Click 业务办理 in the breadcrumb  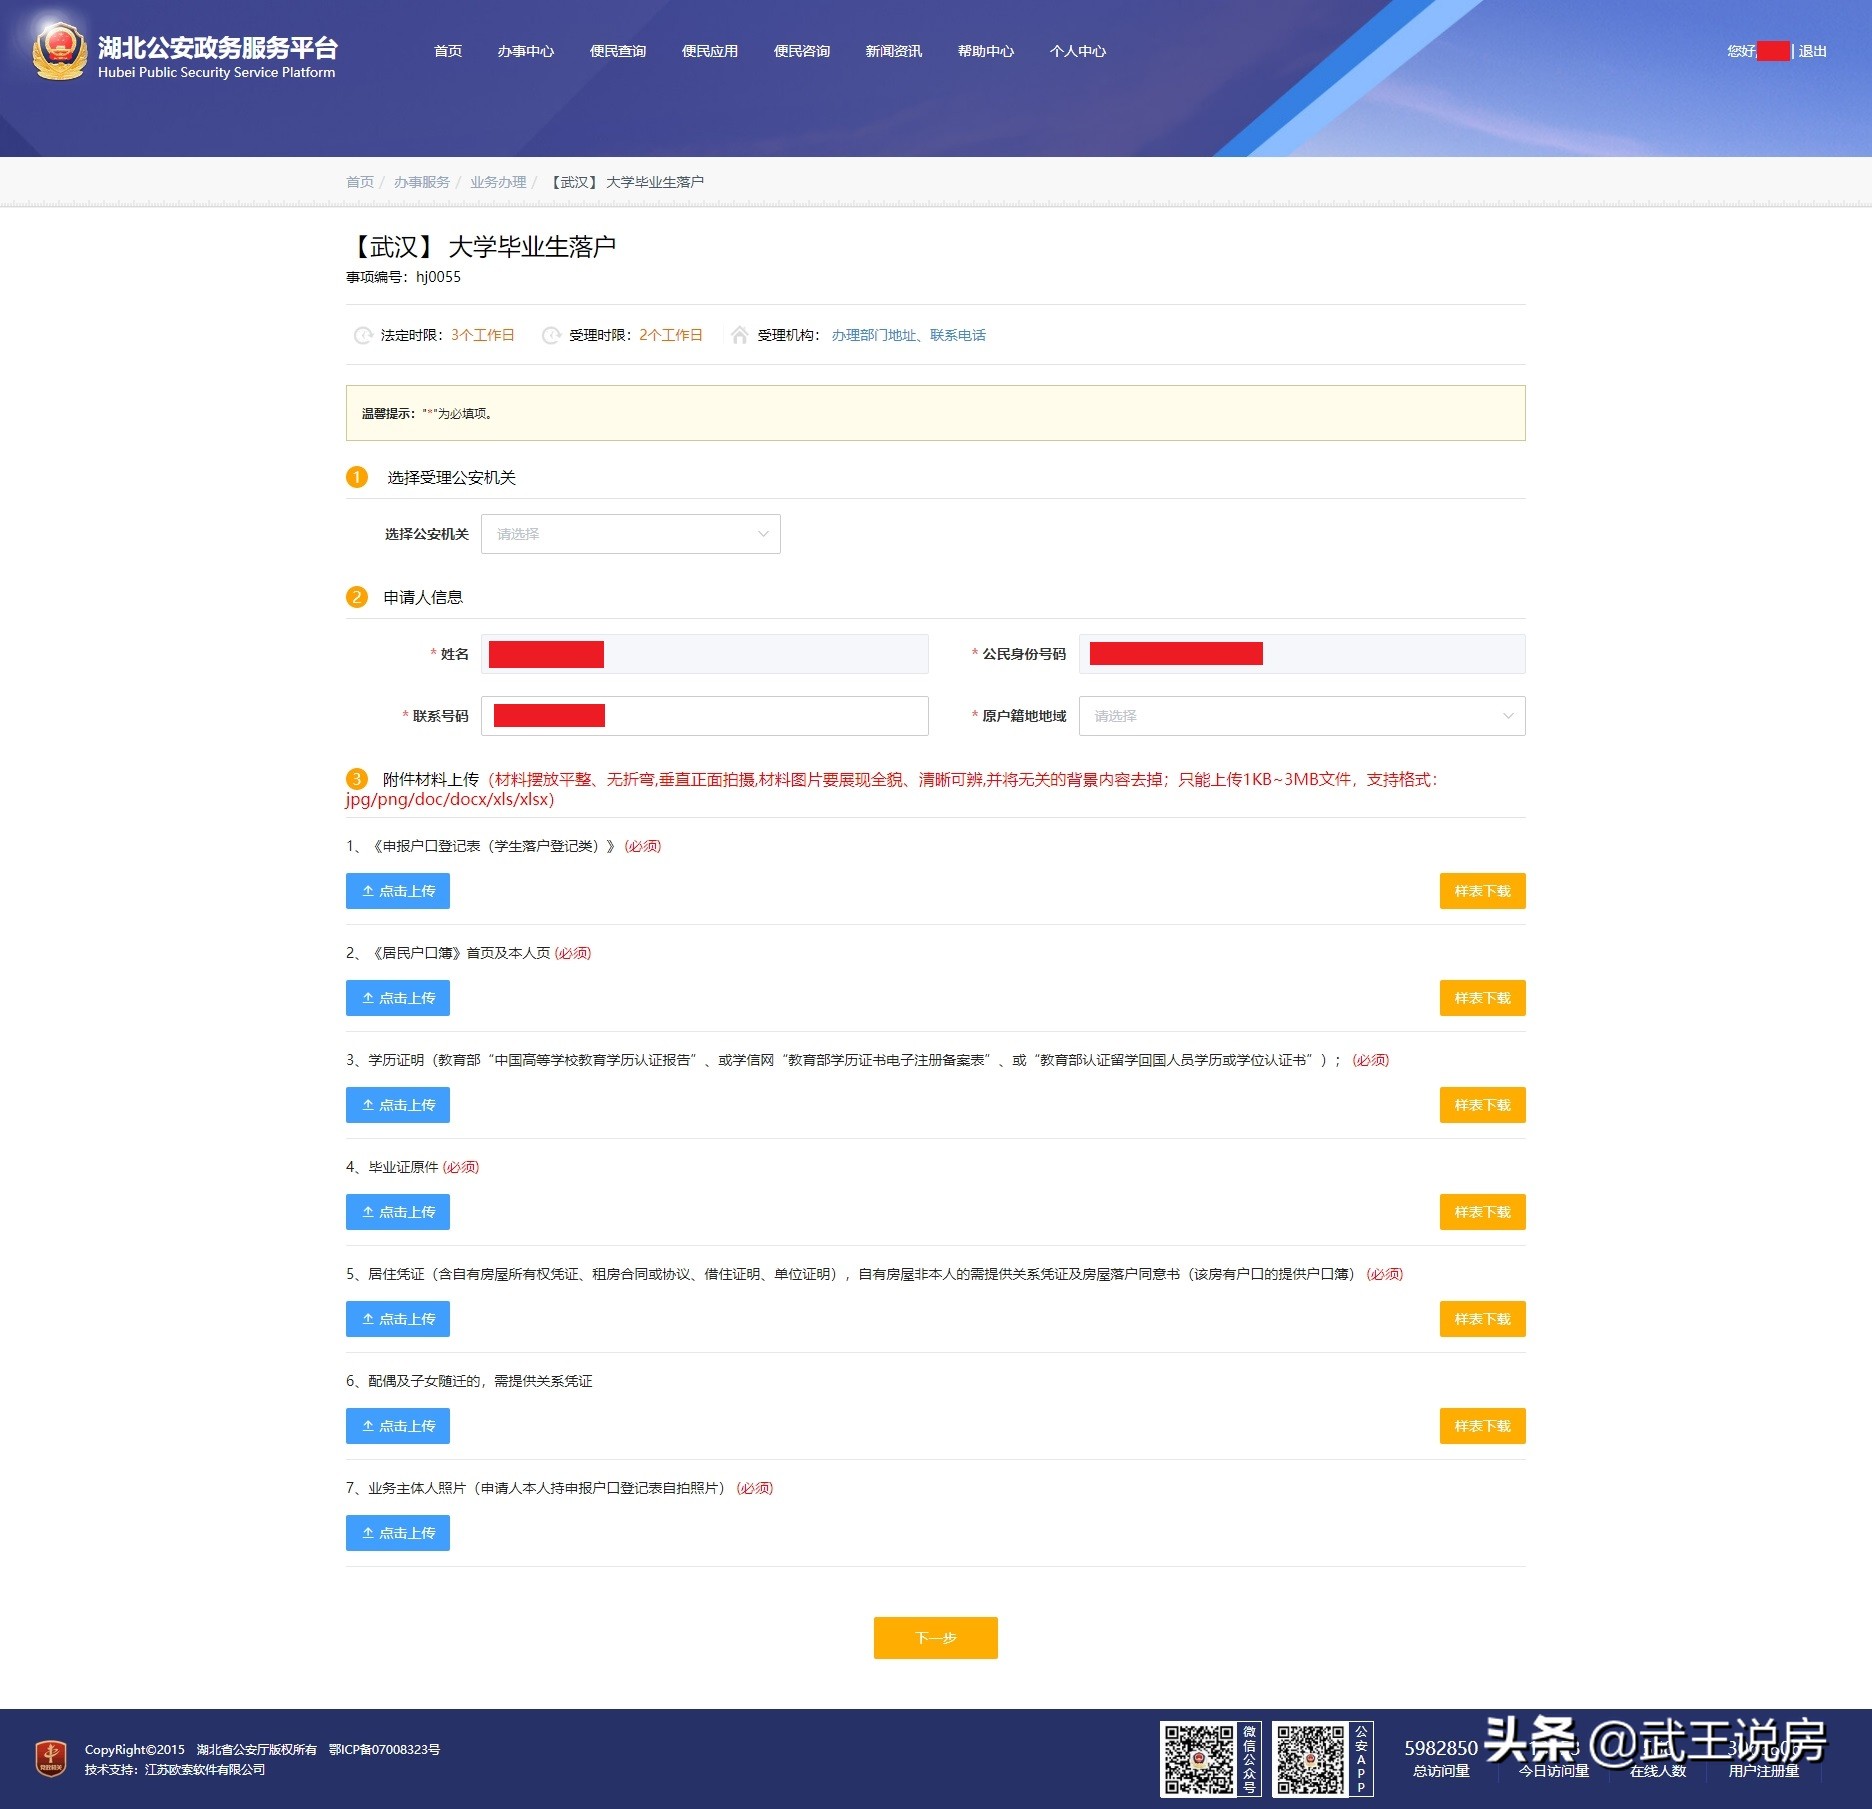(x=498, y=182)
